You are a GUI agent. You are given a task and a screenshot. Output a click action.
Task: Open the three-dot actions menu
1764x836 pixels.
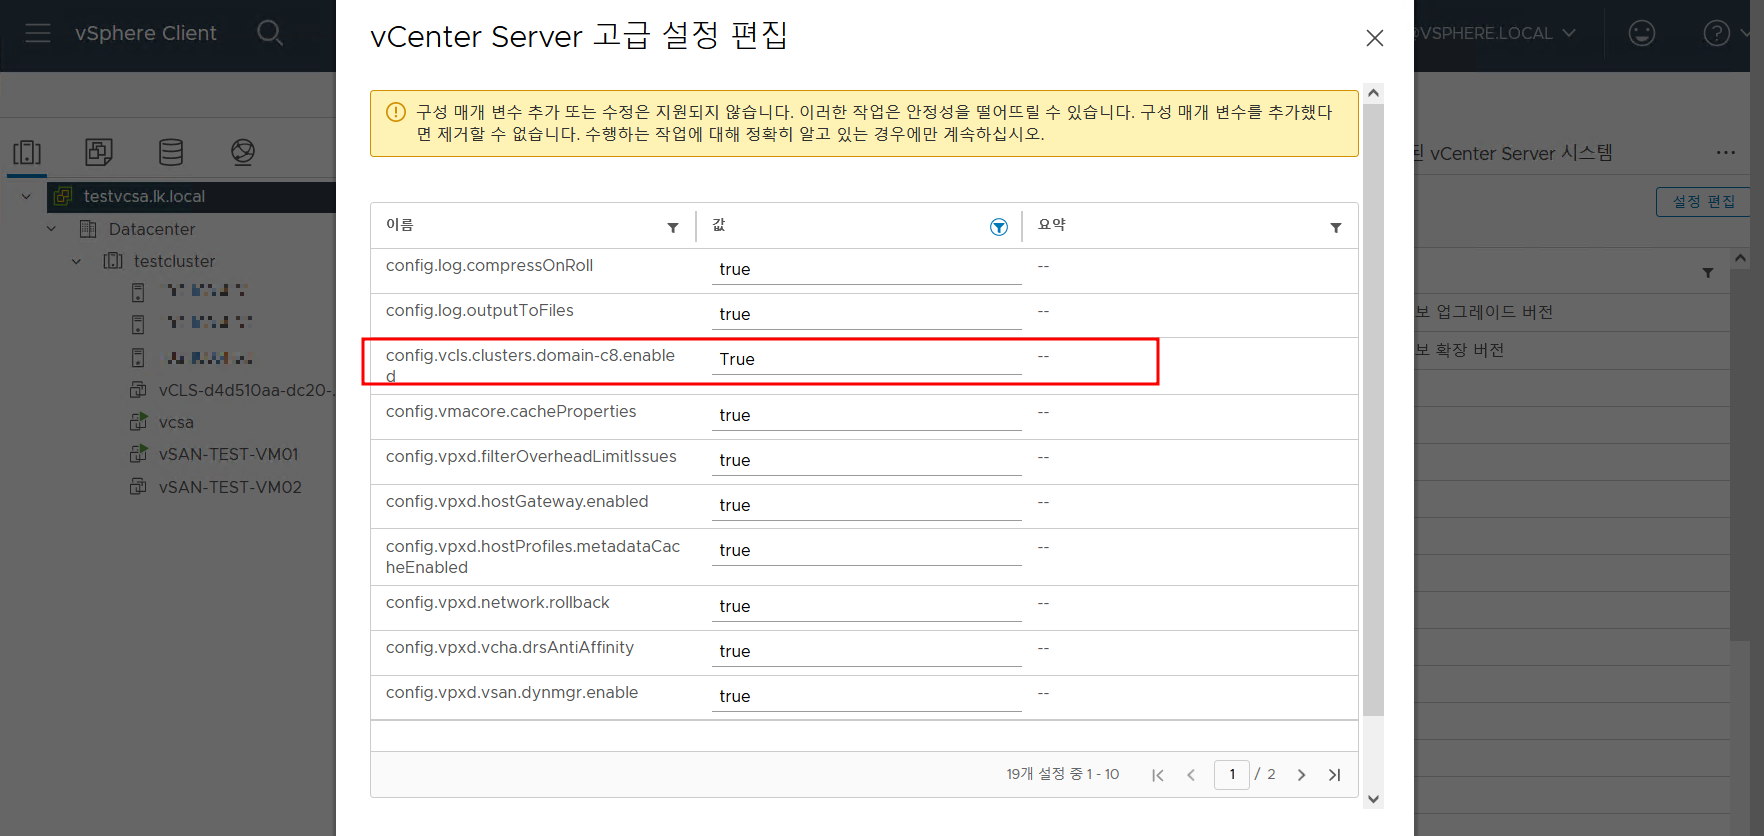(1726, 153)
